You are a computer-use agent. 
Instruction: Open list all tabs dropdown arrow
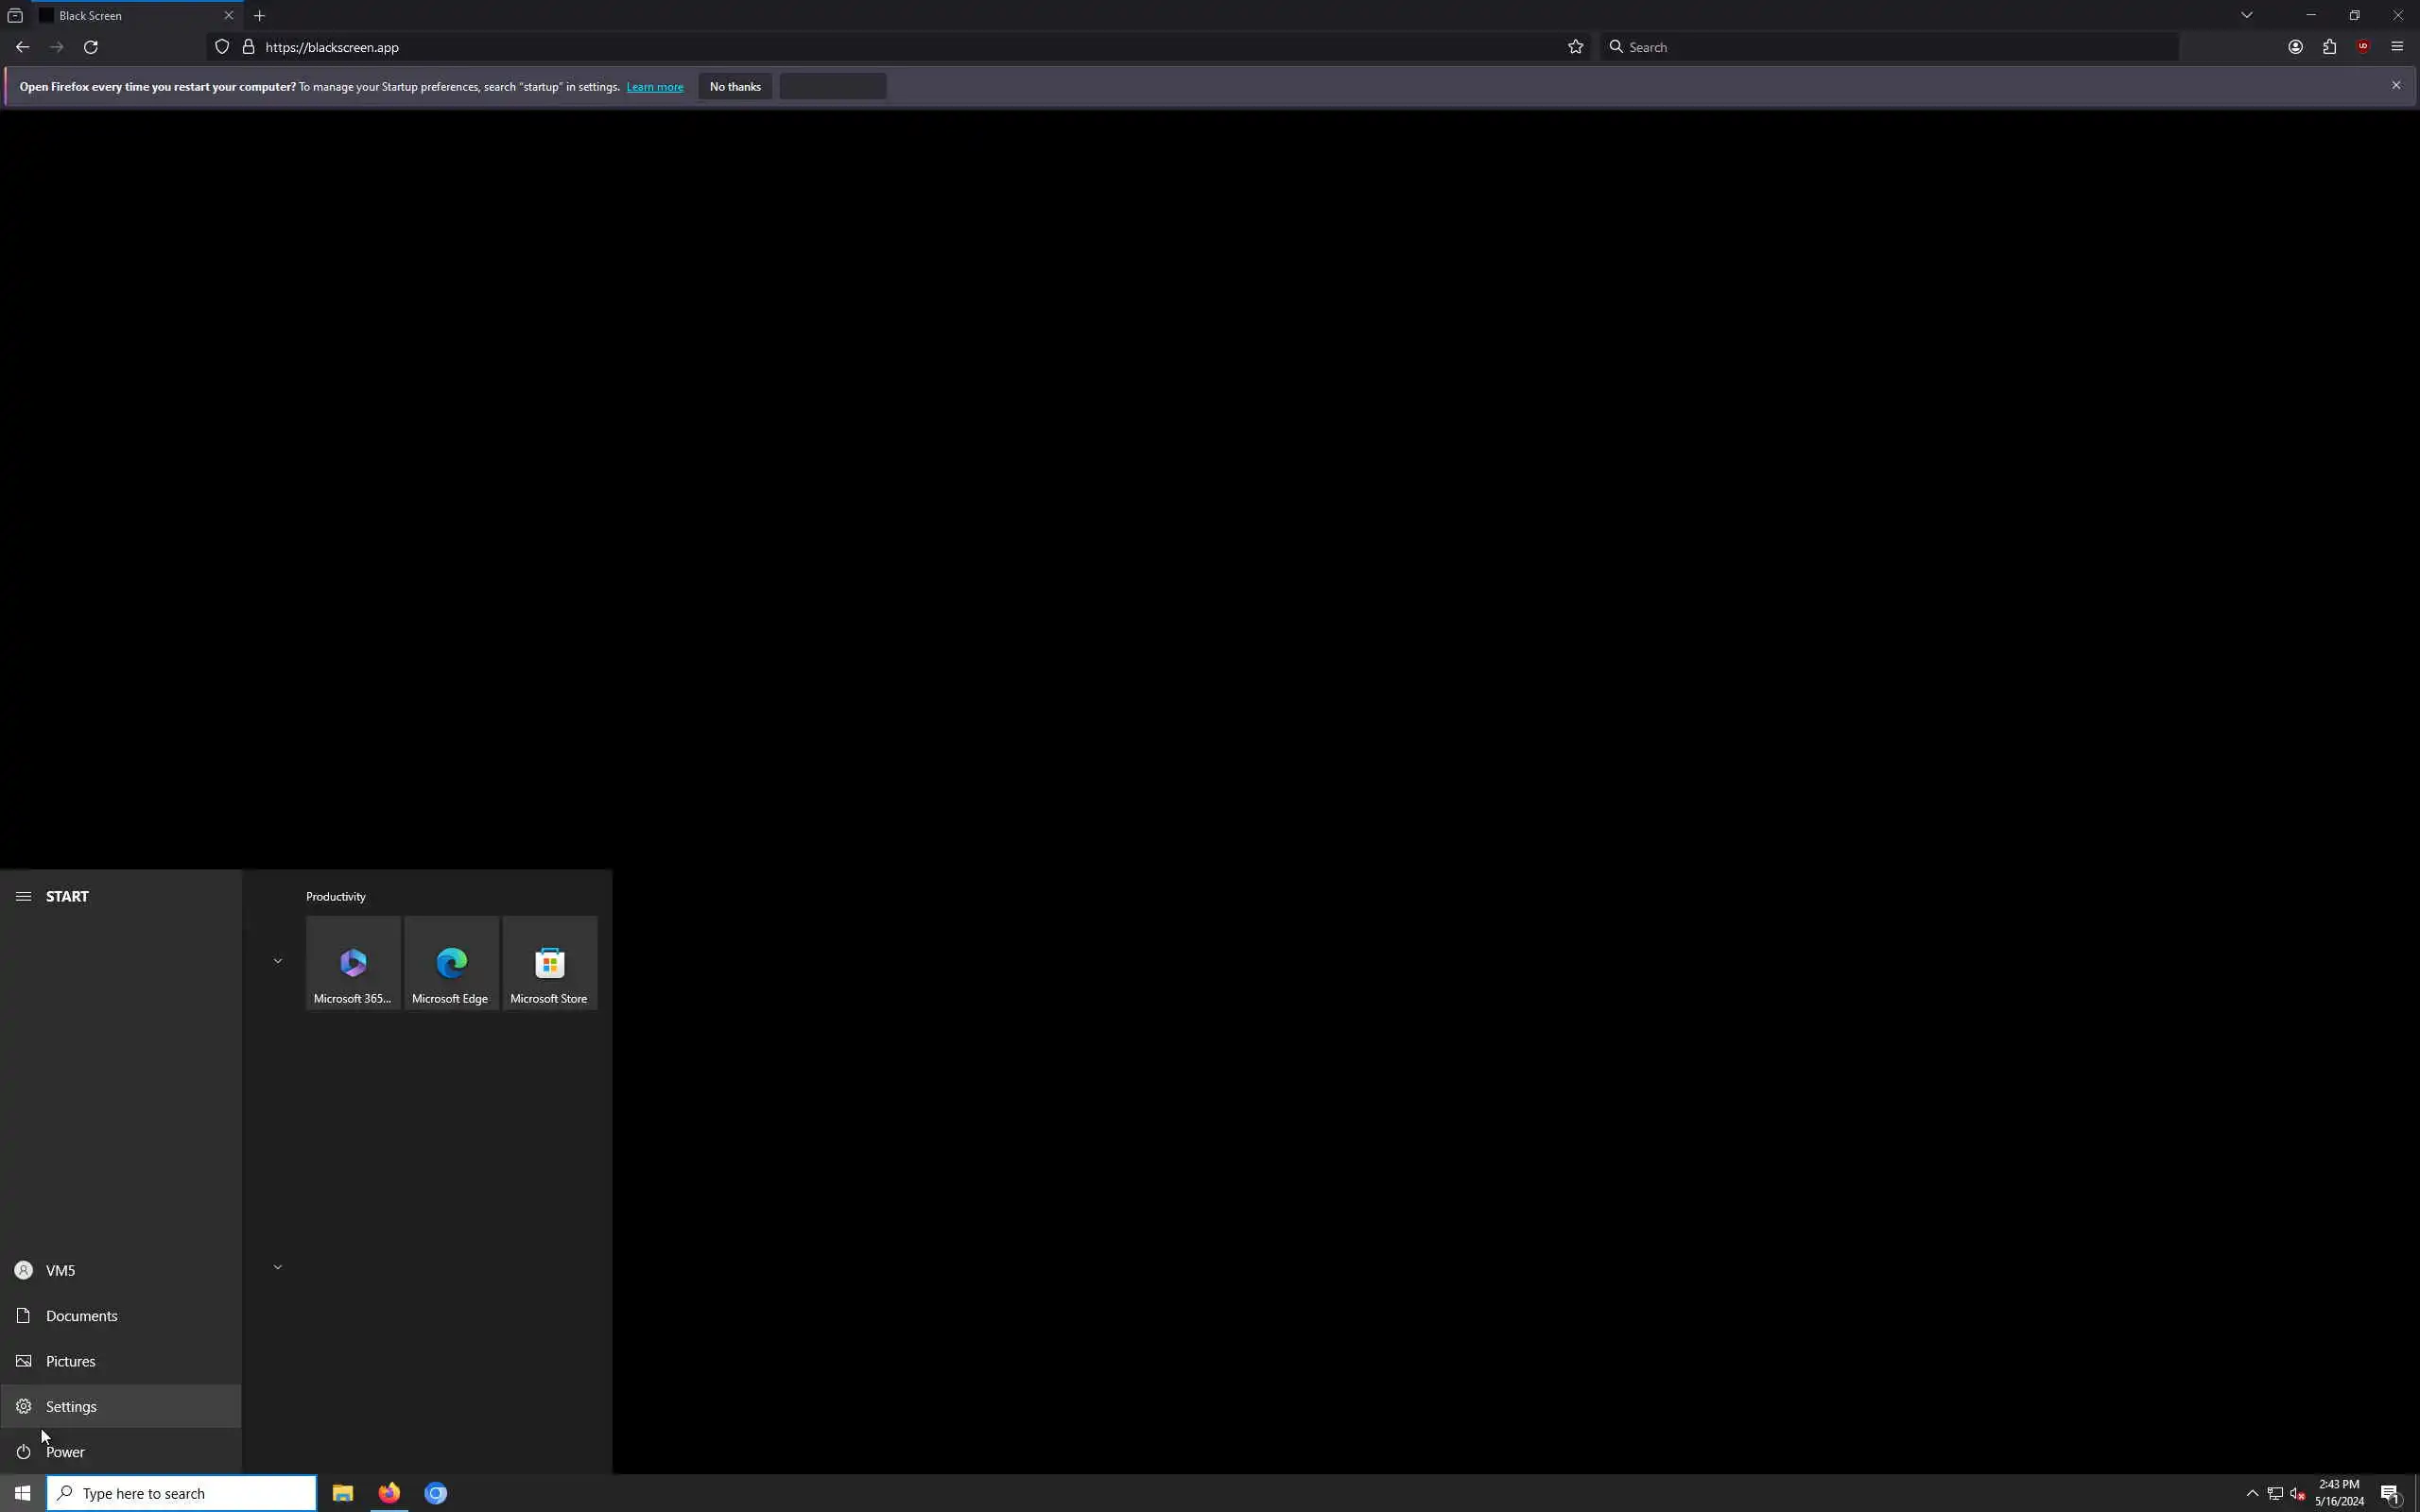pyautogui.click(x=2246, y=15)
